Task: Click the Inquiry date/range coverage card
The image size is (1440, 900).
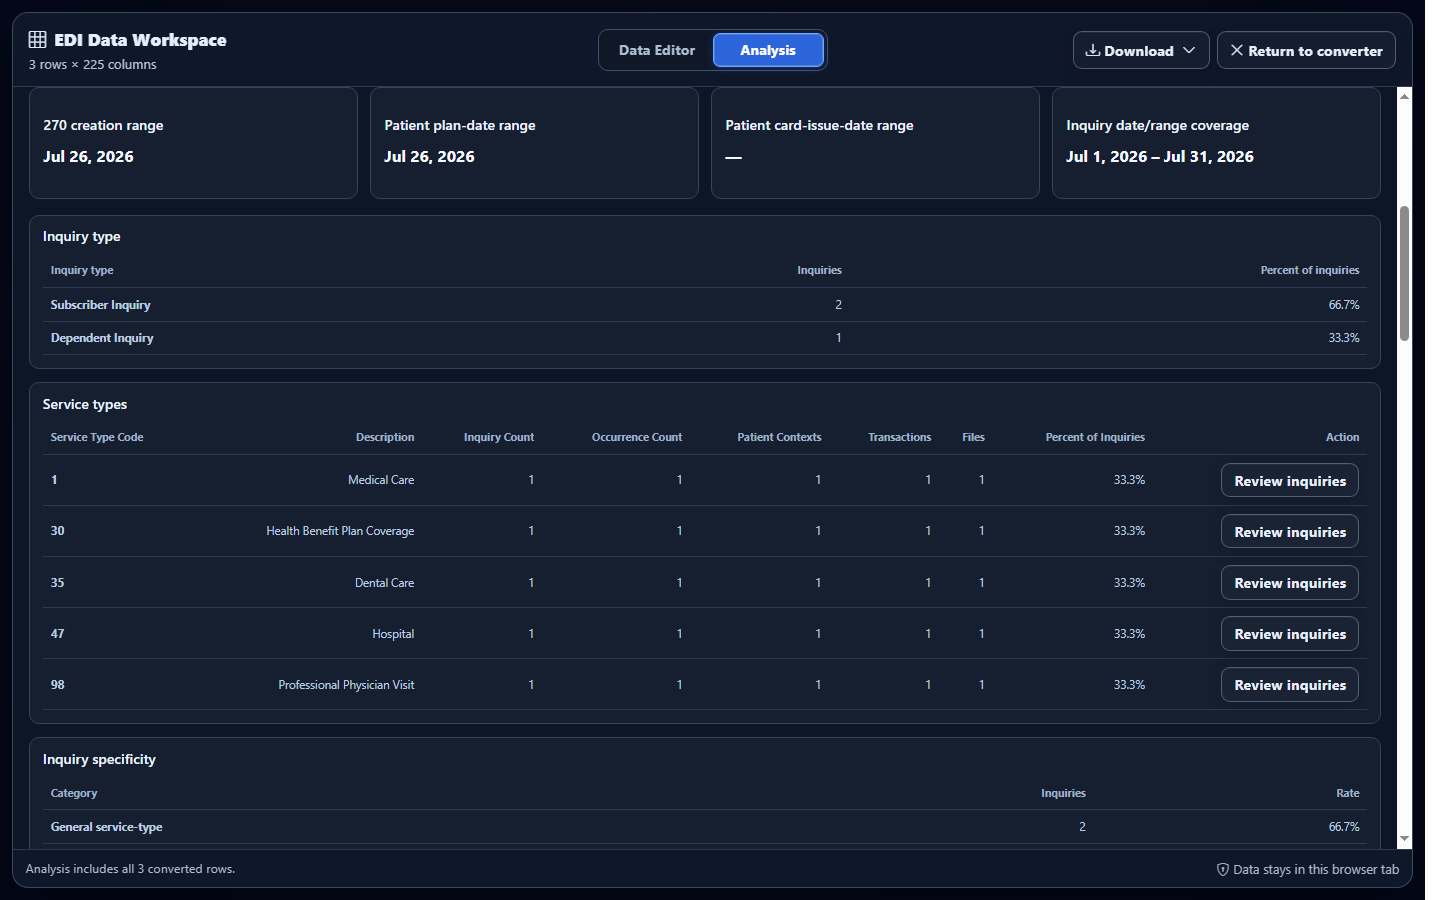Action: (1216, 143)
